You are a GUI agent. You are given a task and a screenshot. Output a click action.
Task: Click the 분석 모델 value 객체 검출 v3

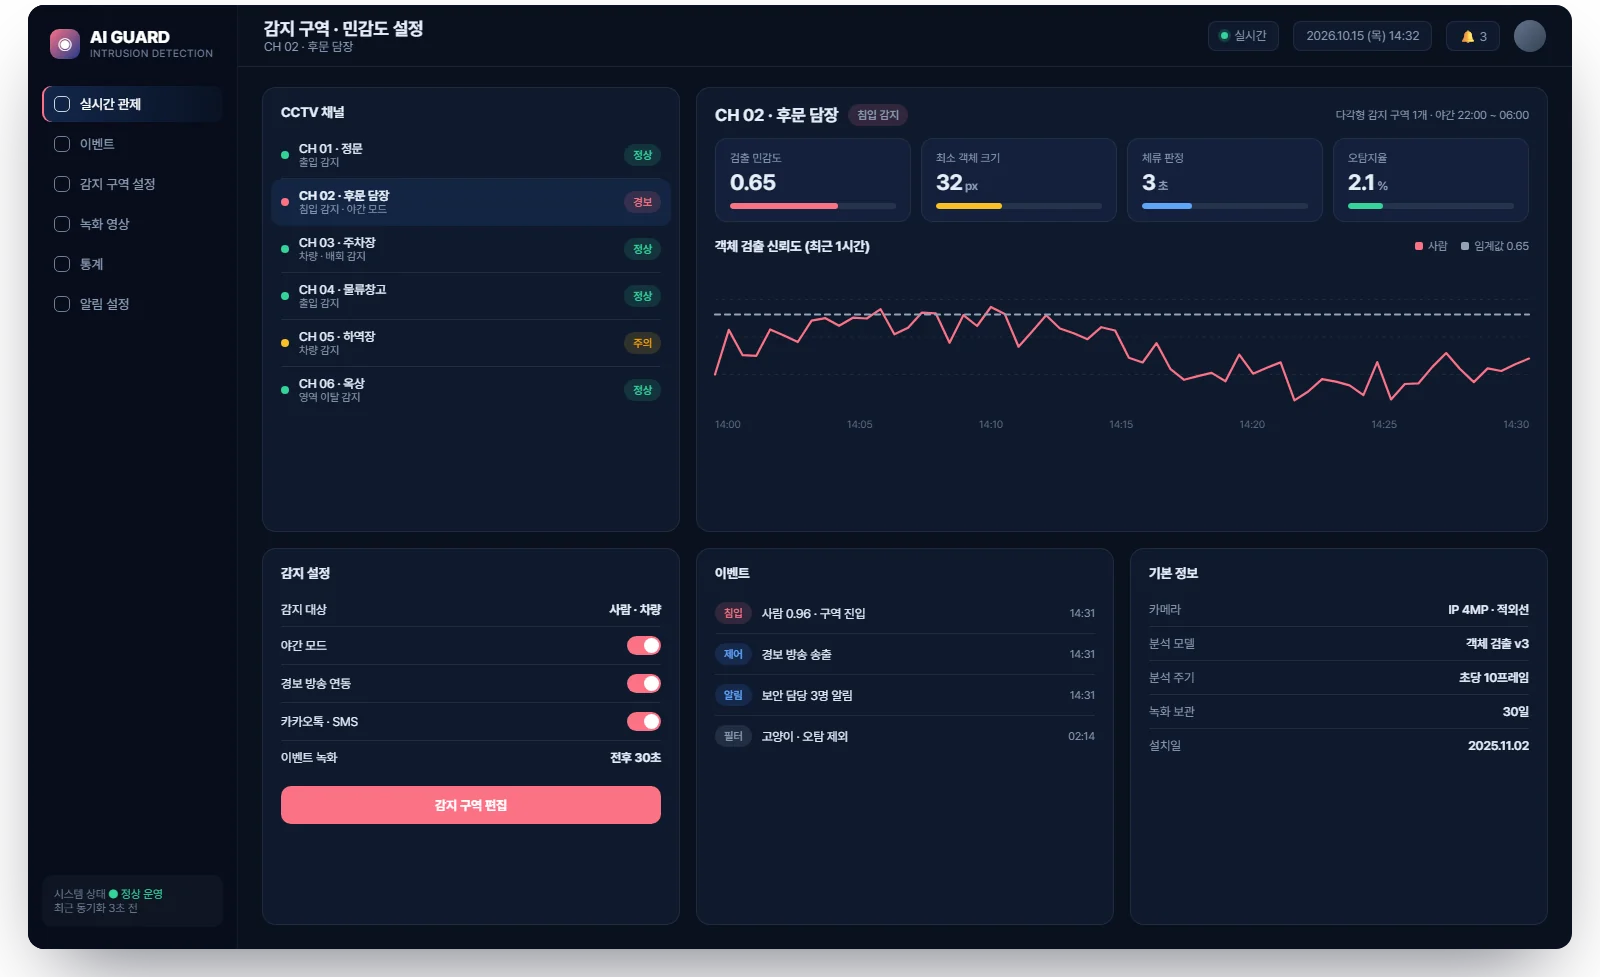click(x=1497, y=644)
